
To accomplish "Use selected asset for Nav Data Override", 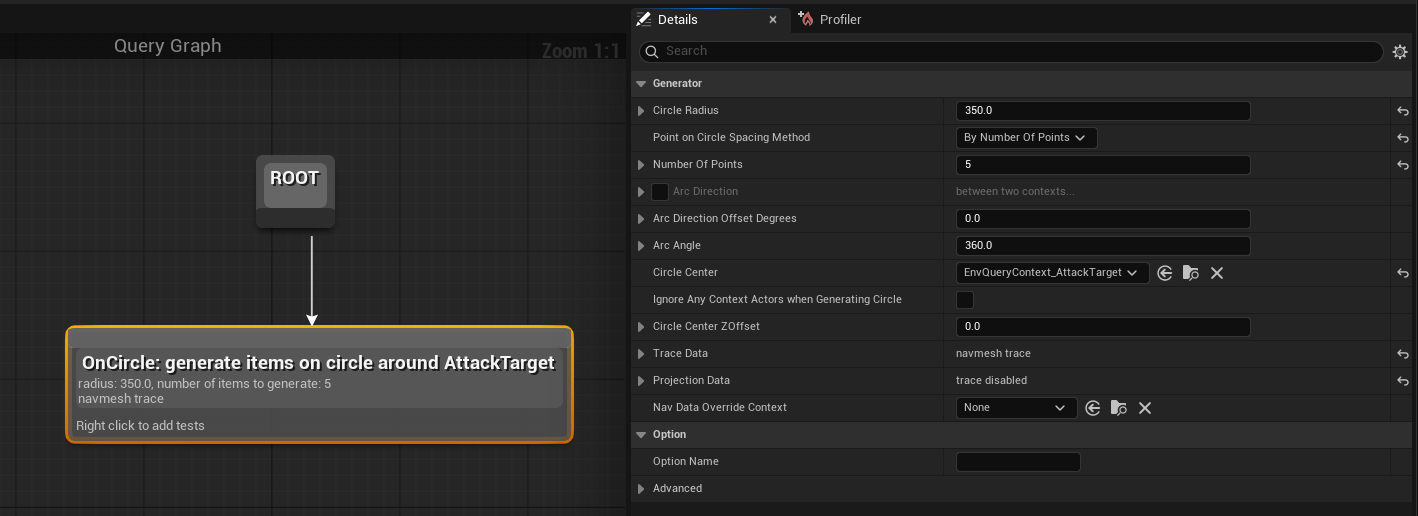I will [x=1093, y=408].
